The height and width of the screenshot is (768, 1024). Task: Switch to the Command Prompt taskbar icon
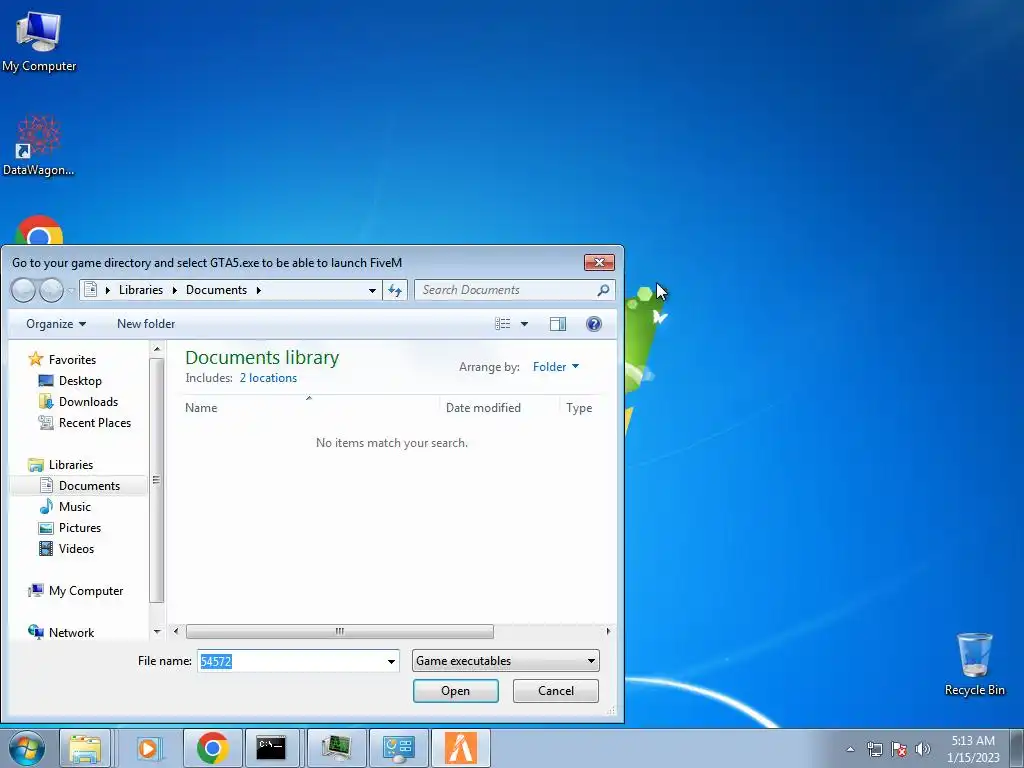(271, 748)
